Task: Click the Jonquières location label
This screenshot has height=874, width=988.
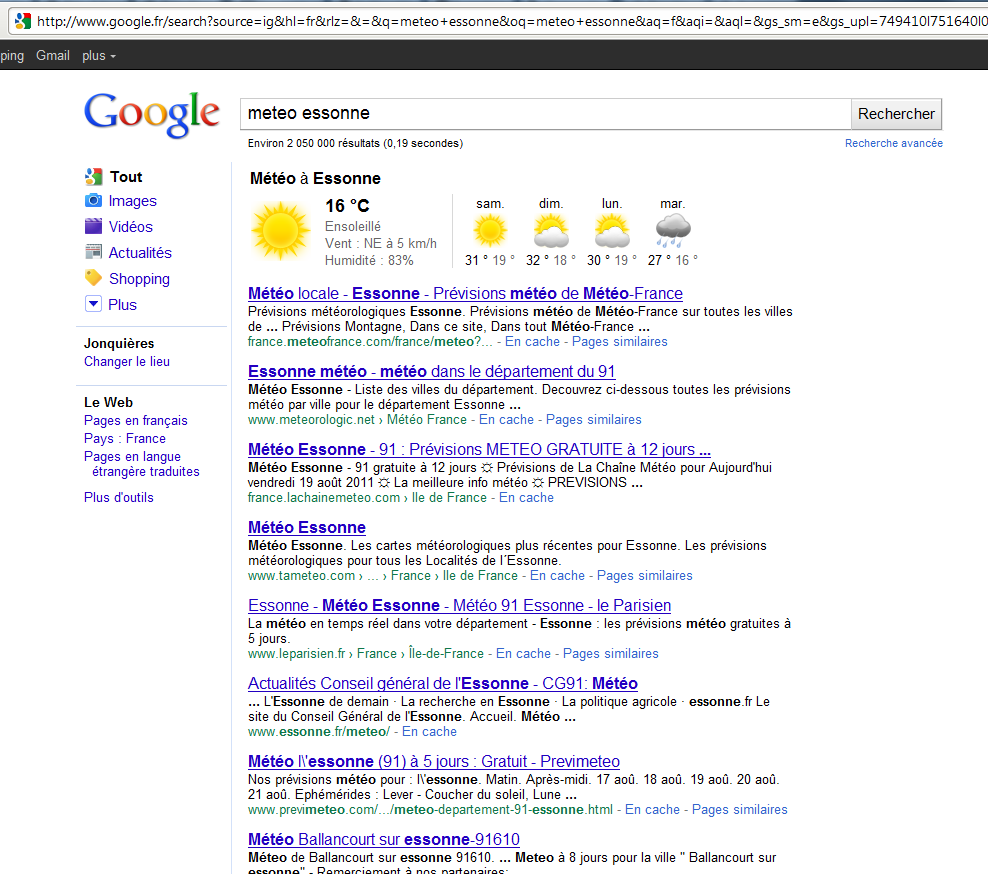Action: [119, 343]
